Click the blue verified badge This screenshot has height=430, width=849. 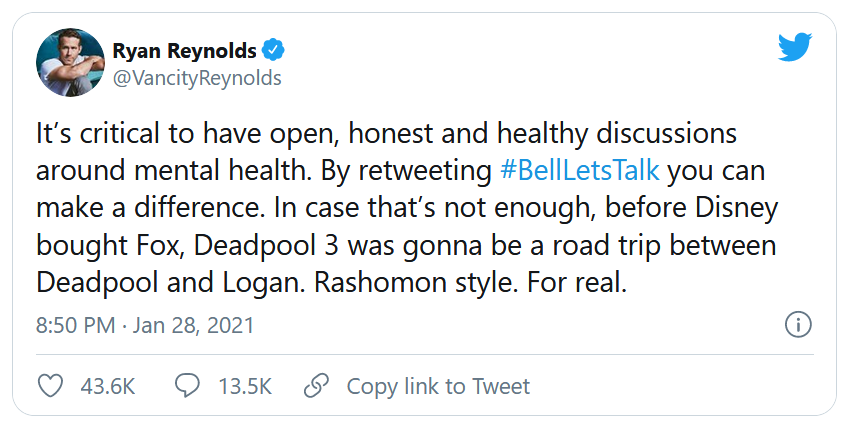[x=274, y=50]
